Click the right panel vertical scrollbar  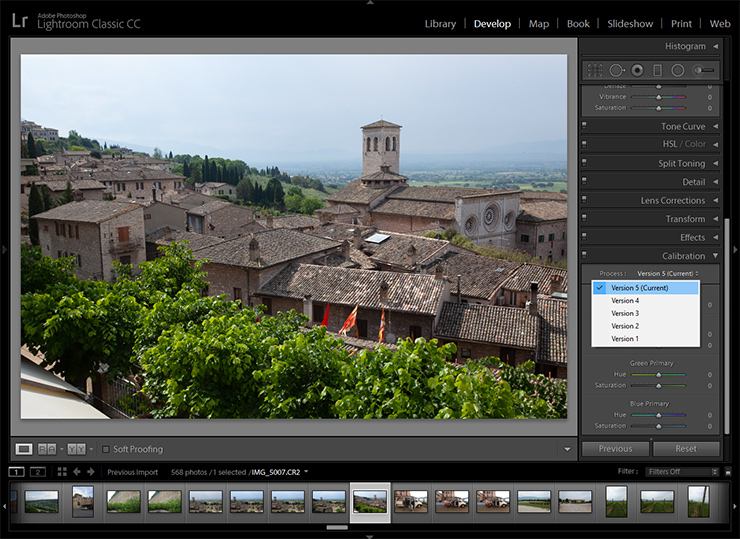pos(727,327)
